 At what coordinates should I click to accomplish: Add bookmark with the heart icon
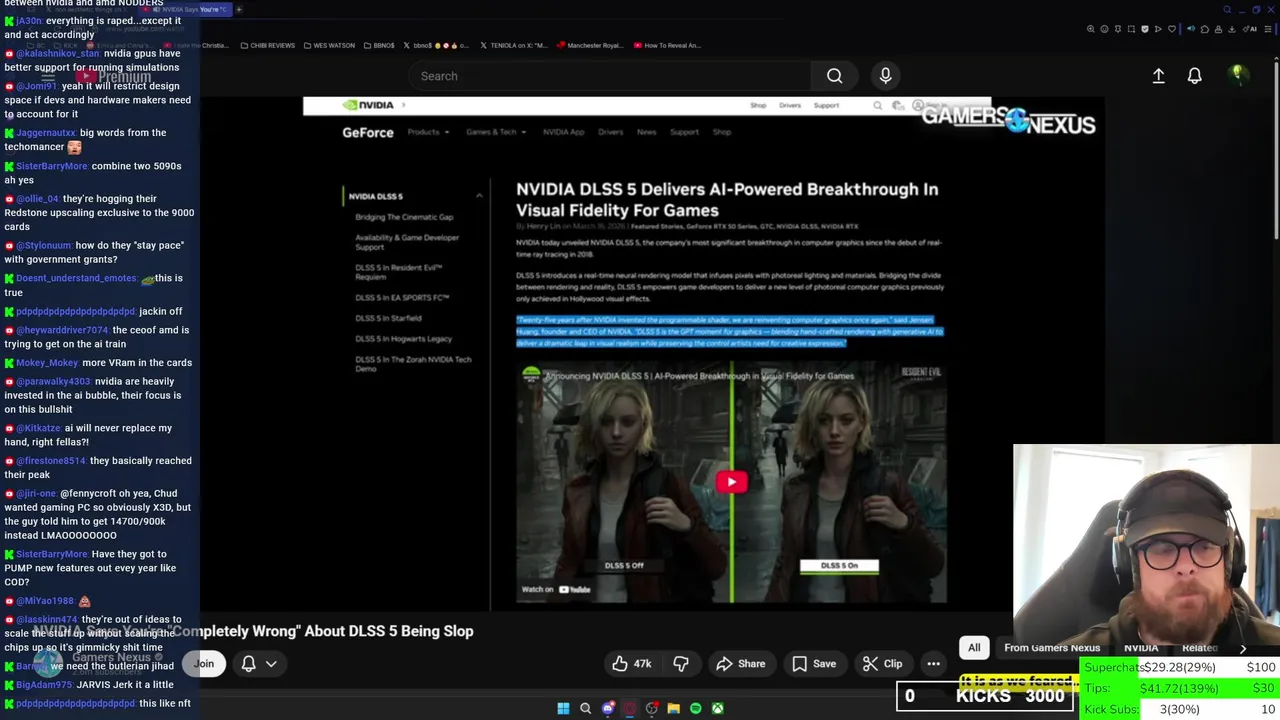tap(1172, 29)
